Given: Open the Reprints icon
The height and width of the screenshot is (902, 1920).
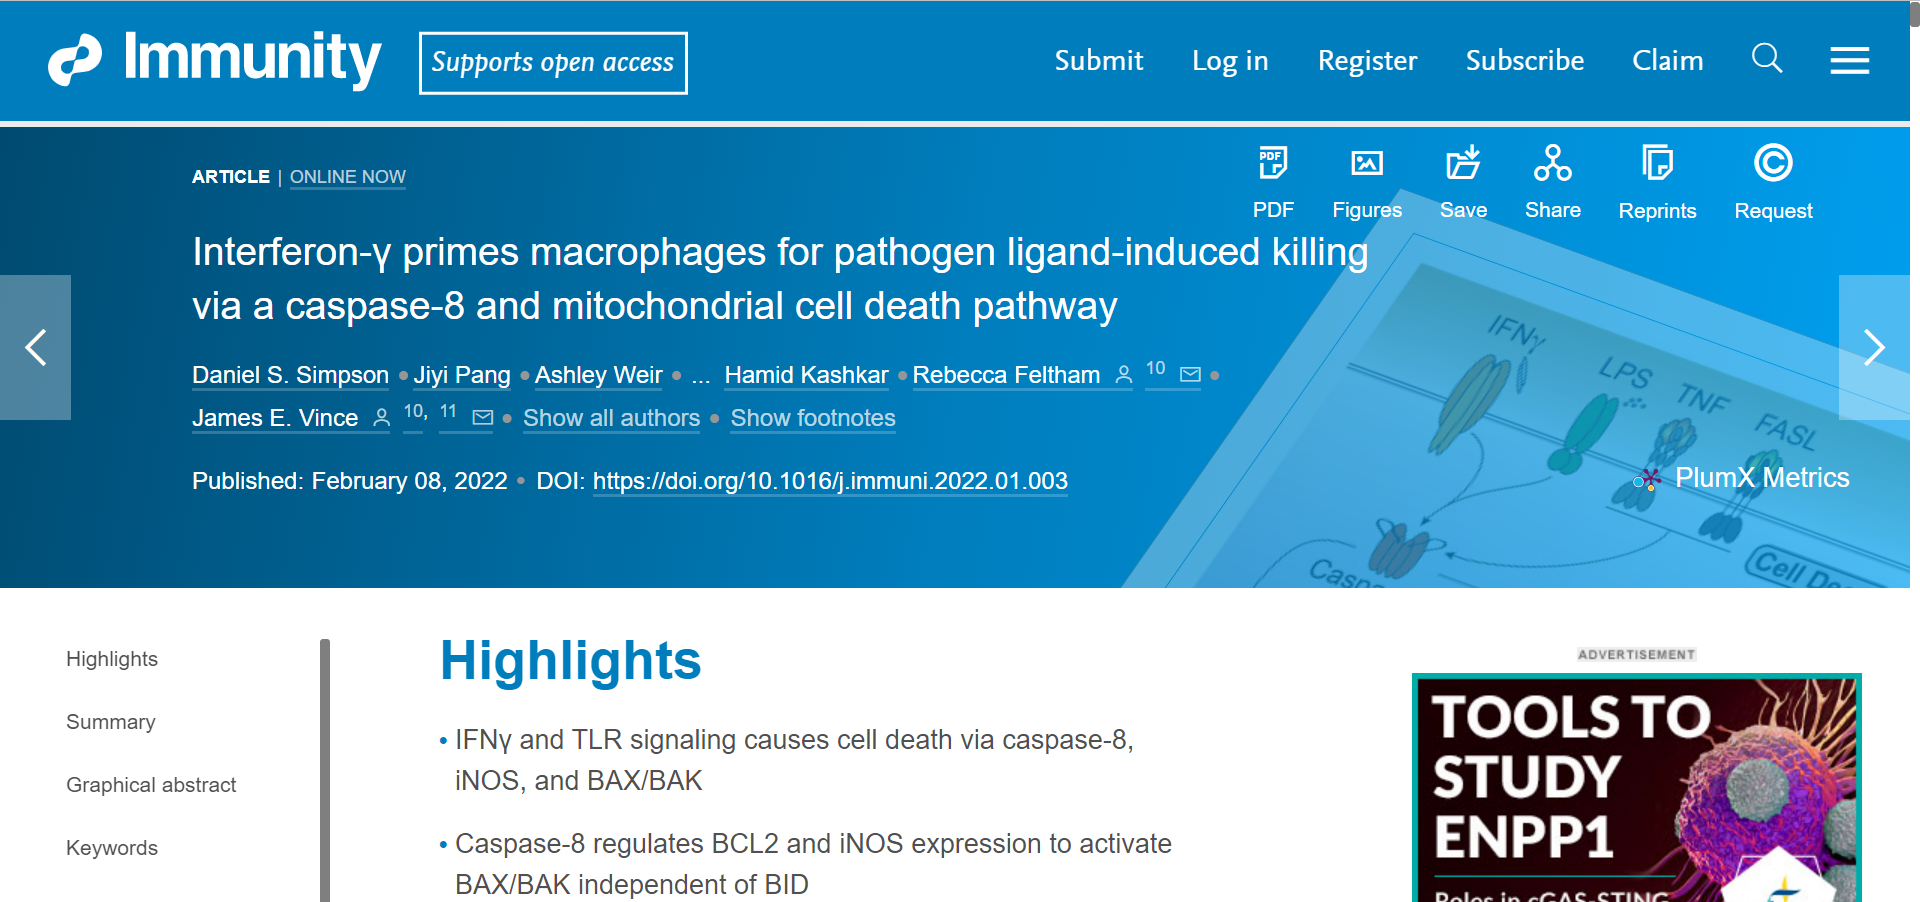Looking at the screenshot, I should 1657,163.
